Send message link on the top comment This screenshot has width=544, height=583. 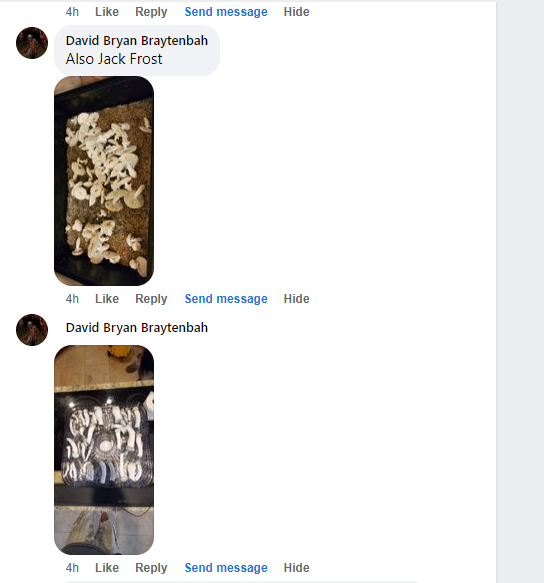[x=226, y=12]
